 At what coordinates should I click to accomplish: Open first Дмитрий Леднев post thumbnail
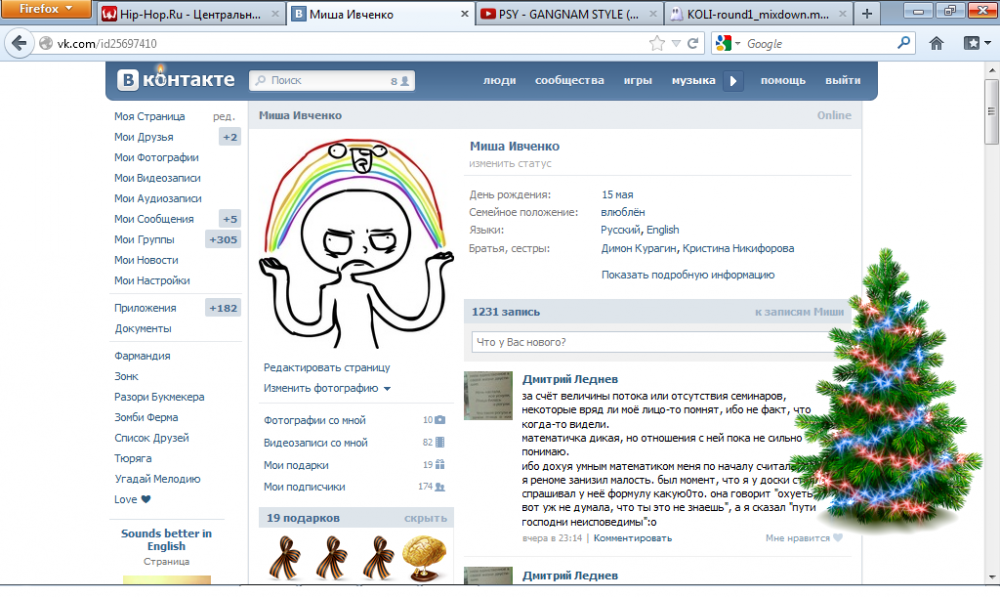point(488,395)
